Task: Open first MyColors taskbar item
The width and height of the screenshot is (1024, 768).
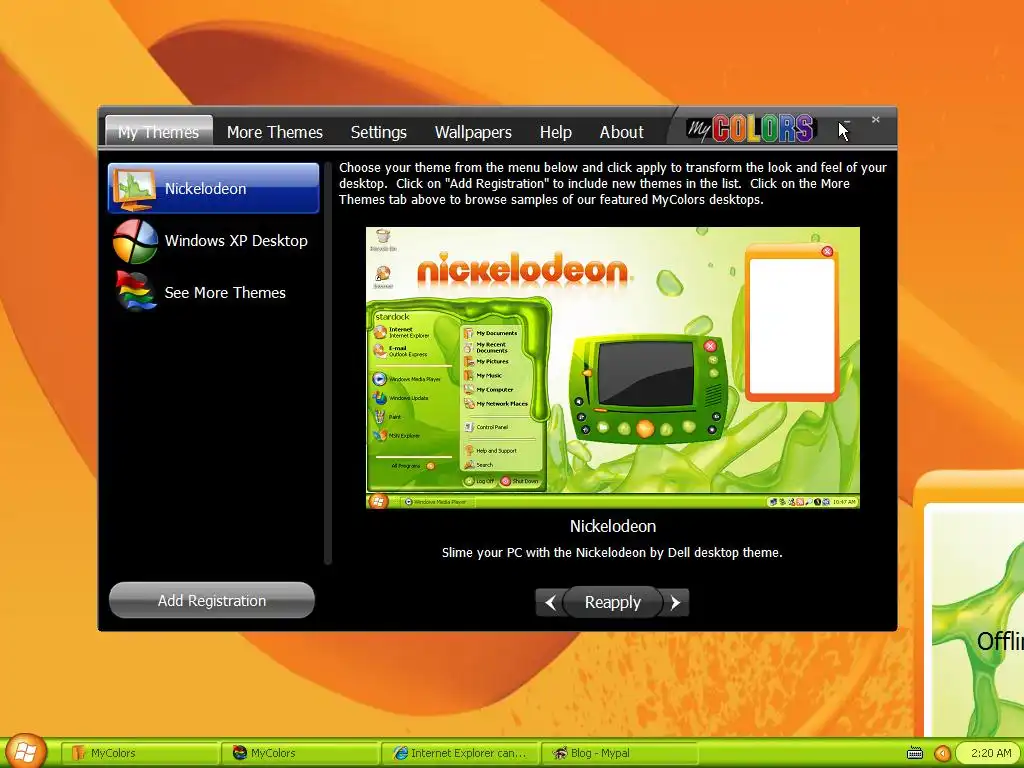Action: (139, 753)
